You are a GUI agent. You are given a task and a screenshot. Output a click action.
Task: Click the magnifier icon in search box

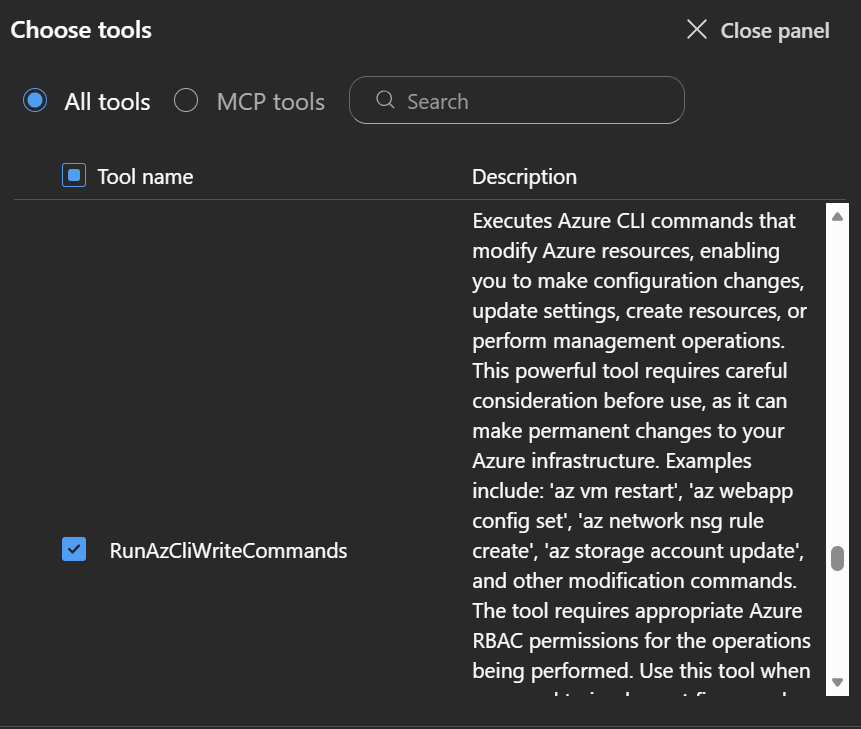tap(384, 100)
